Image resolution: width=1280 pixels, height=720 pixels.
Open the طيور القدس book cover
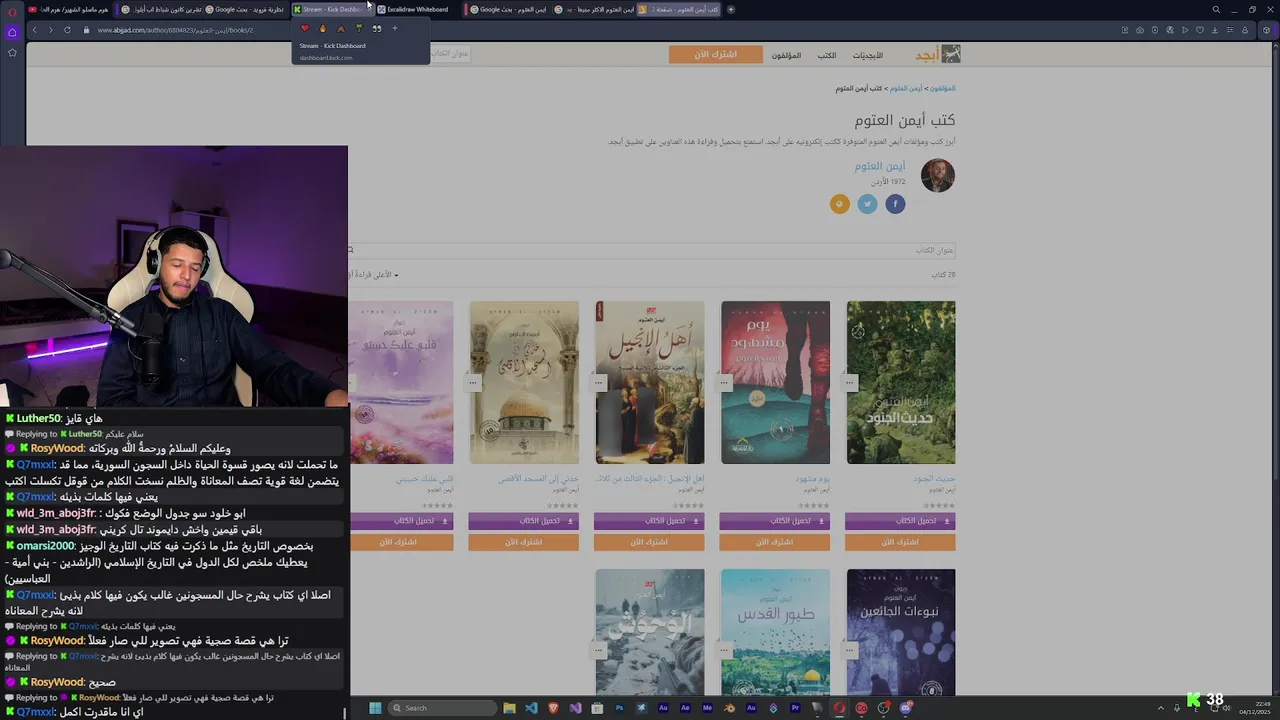pos(775,632)
